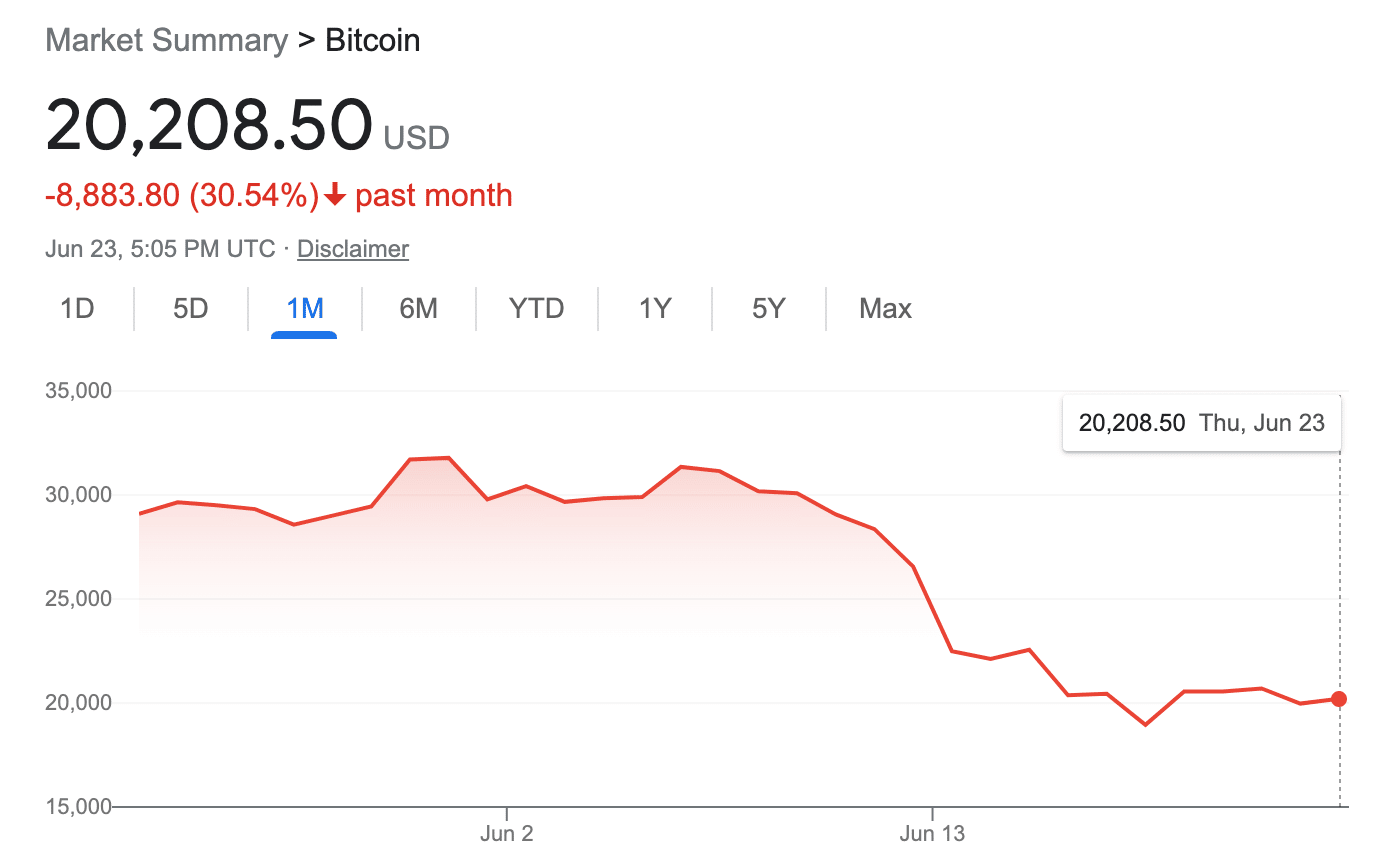The image size is (1390, 868).
Task: Click the Bitcoin title text
Action: click(373, 41)
